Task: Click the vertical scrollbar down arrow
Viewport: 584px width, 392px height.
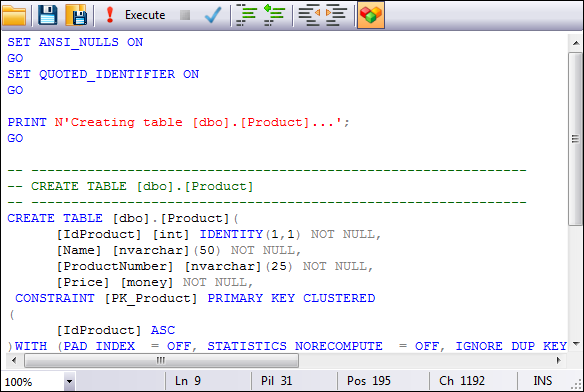Action: click(576, 344)
